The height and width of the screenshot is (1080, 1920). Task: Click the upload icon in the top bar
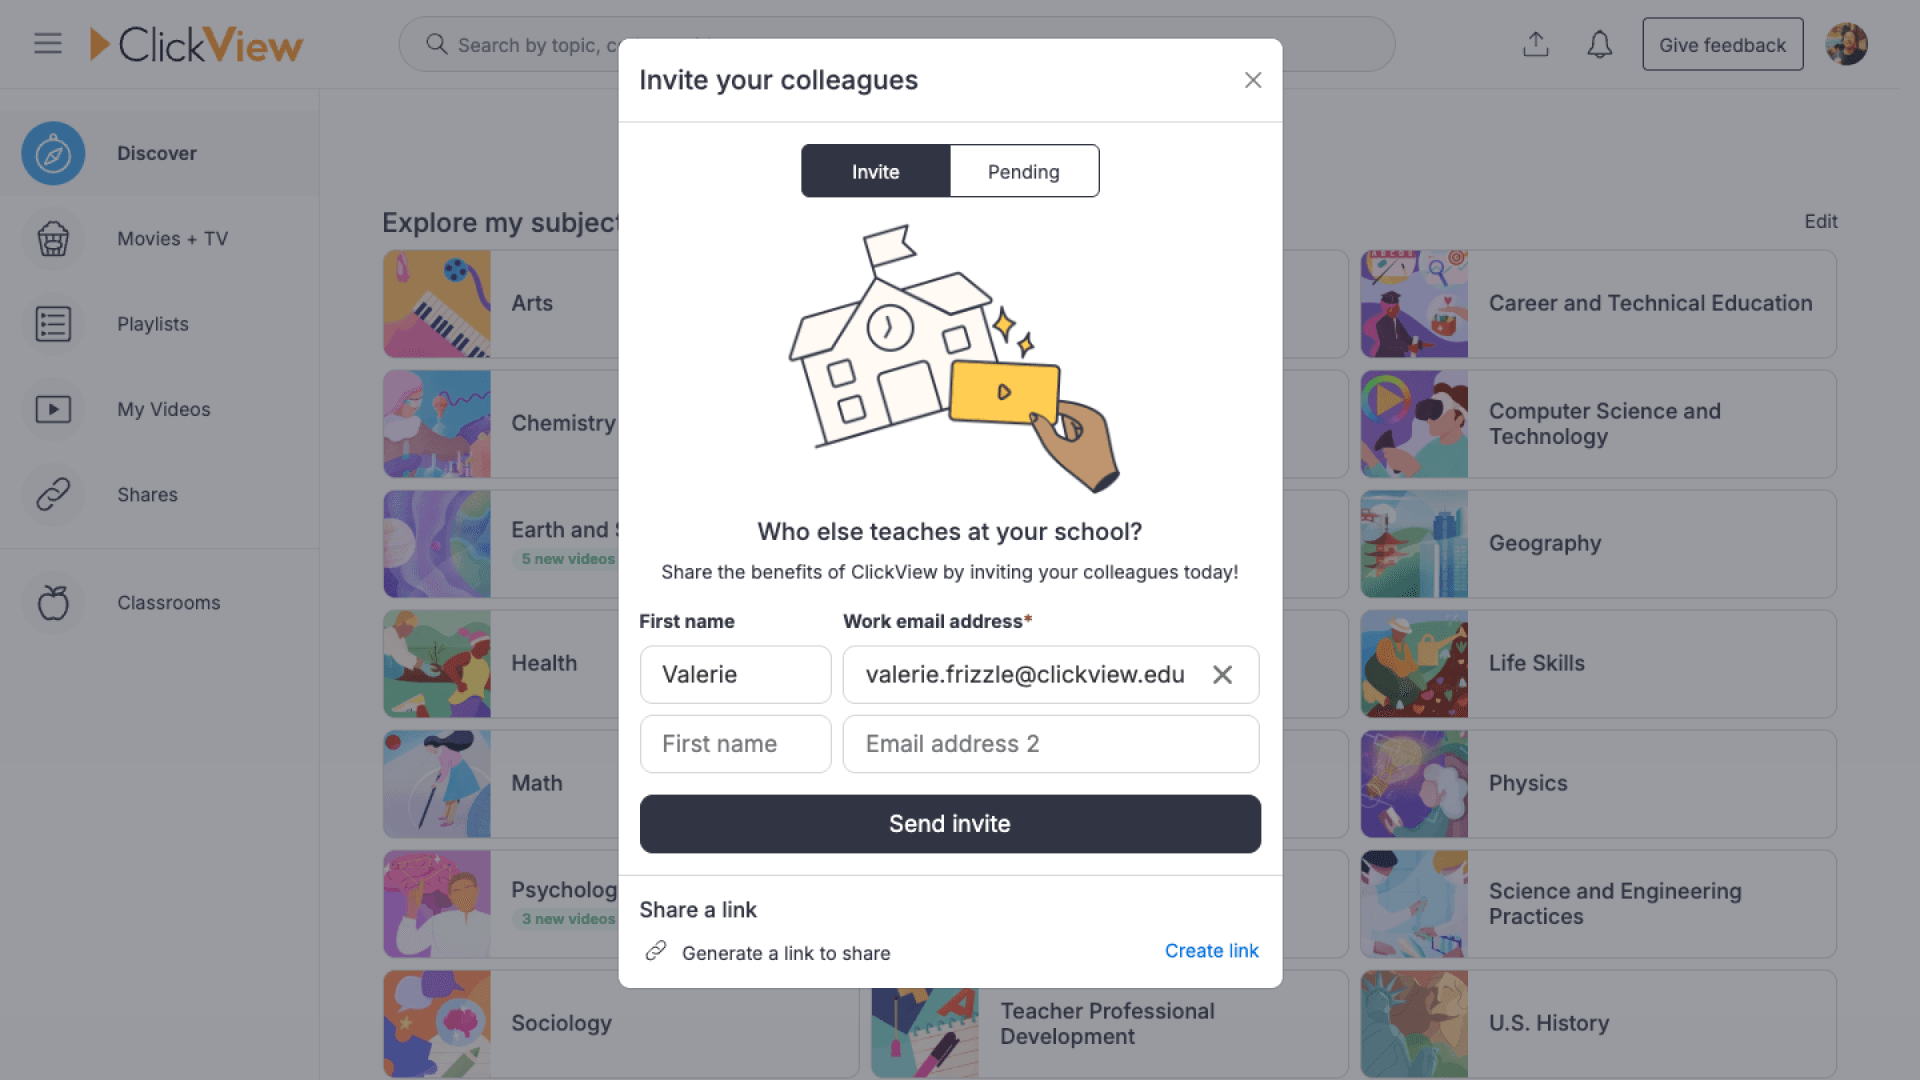point(1536,44)
